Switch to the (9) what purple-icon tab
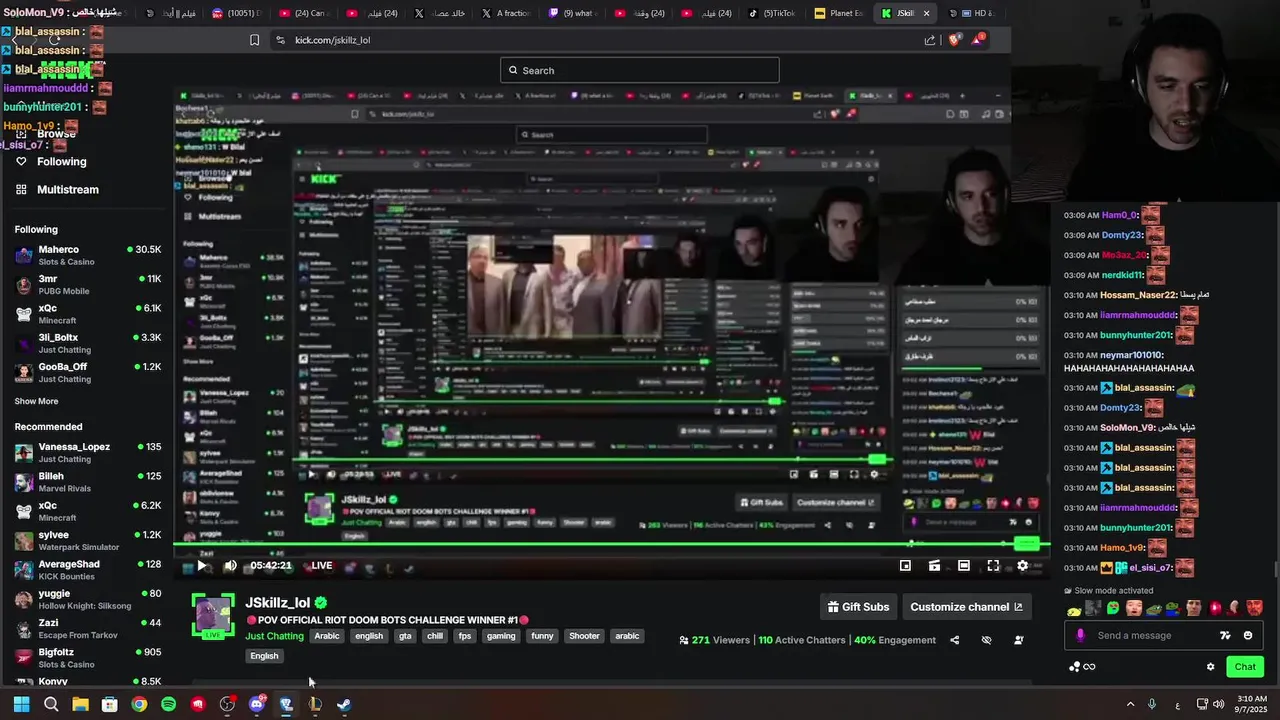 [573, 13]
